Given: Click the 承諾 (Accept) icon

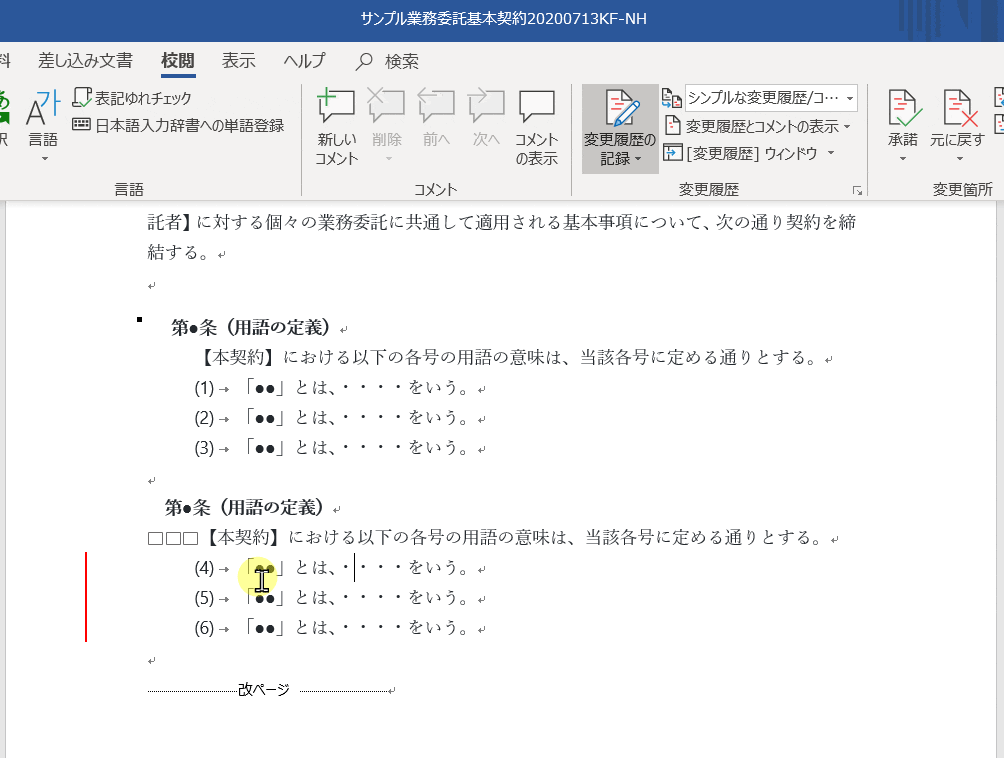Looking at the screenshot, I should click(903, 108).
